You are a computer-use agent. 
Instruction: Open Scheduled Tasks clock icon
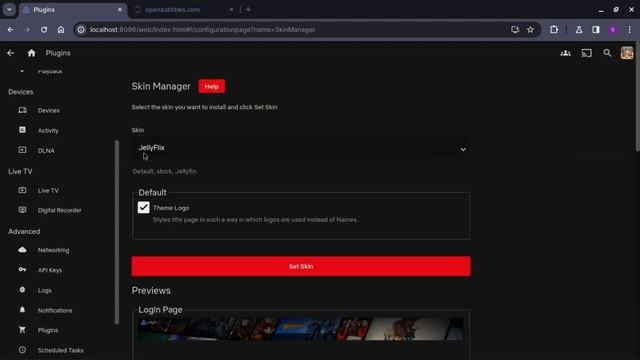click(x=22, y=350)
